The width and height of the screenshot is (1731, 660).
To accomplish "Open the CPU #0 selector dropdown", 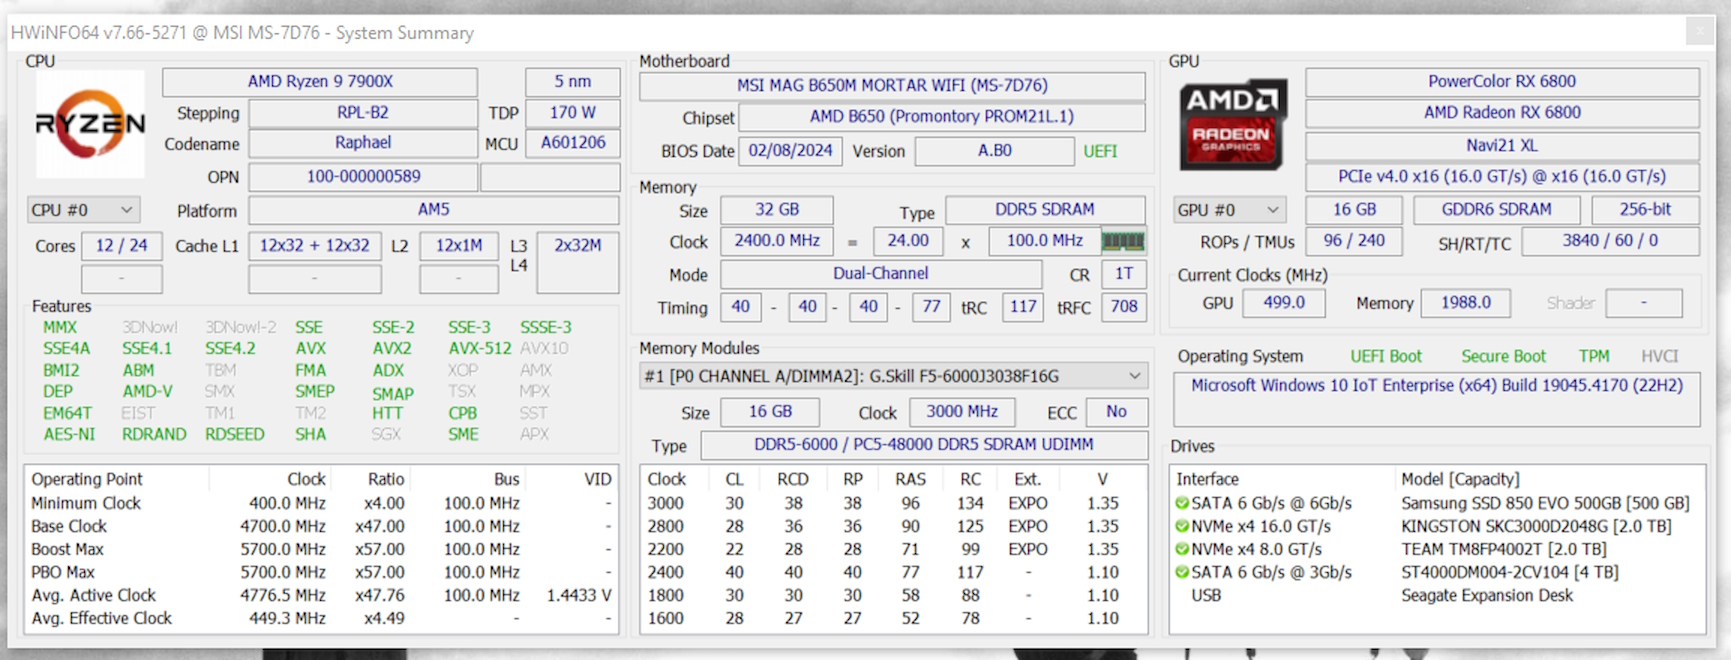I will pyautogui.click(x=83, y=210).
